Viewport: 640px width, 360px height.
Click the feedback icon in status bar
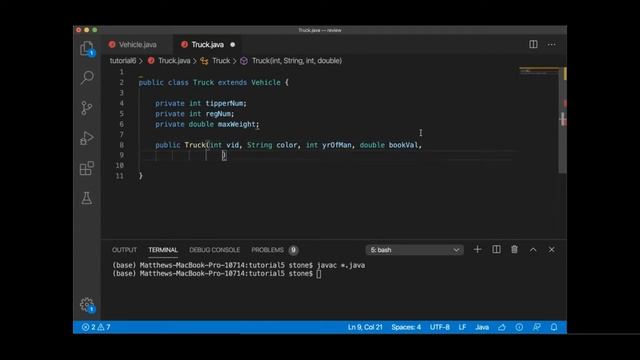[536, 327]
